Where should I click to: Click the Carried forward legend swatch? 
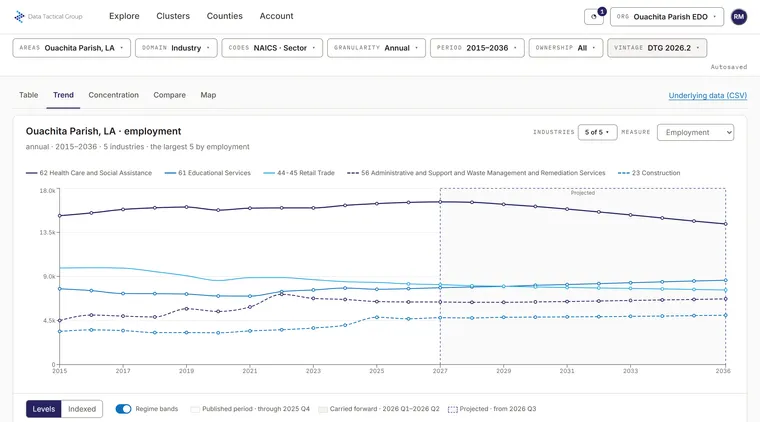(x=323, y=409)
